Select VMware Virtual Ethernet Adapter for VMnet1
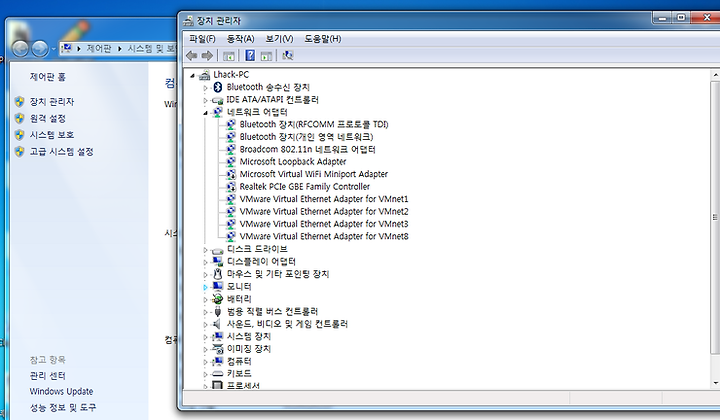The image size is (720, 420). pos(324,199)
